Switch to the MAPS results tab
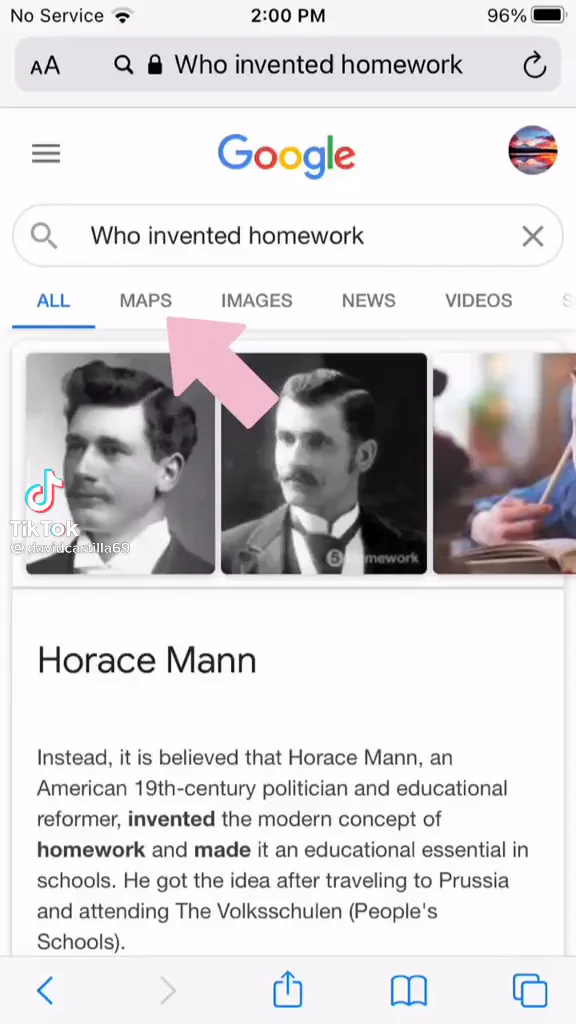Image resolution: width=576 pixels, height=1024 pixels. [146, 300]
